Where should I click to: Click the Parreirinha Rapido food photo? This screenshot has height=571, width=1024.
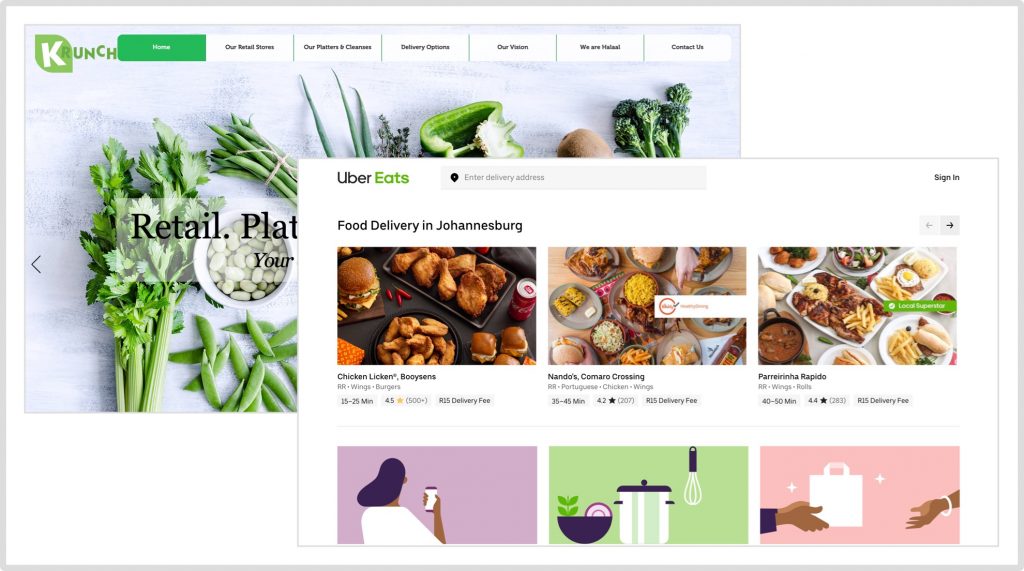click(x=857, y=306)
